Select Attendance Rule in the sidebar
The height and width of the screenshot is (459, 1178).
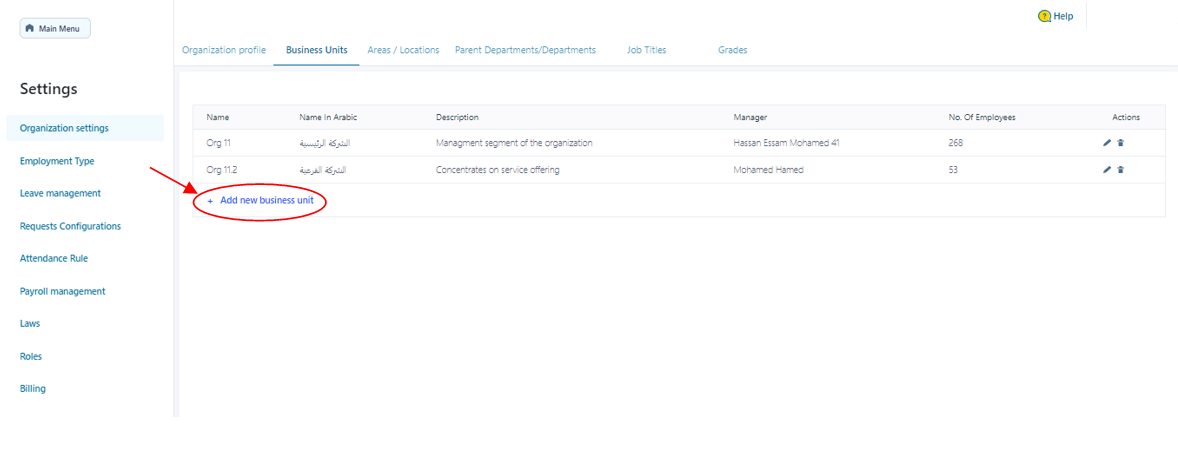54,258
